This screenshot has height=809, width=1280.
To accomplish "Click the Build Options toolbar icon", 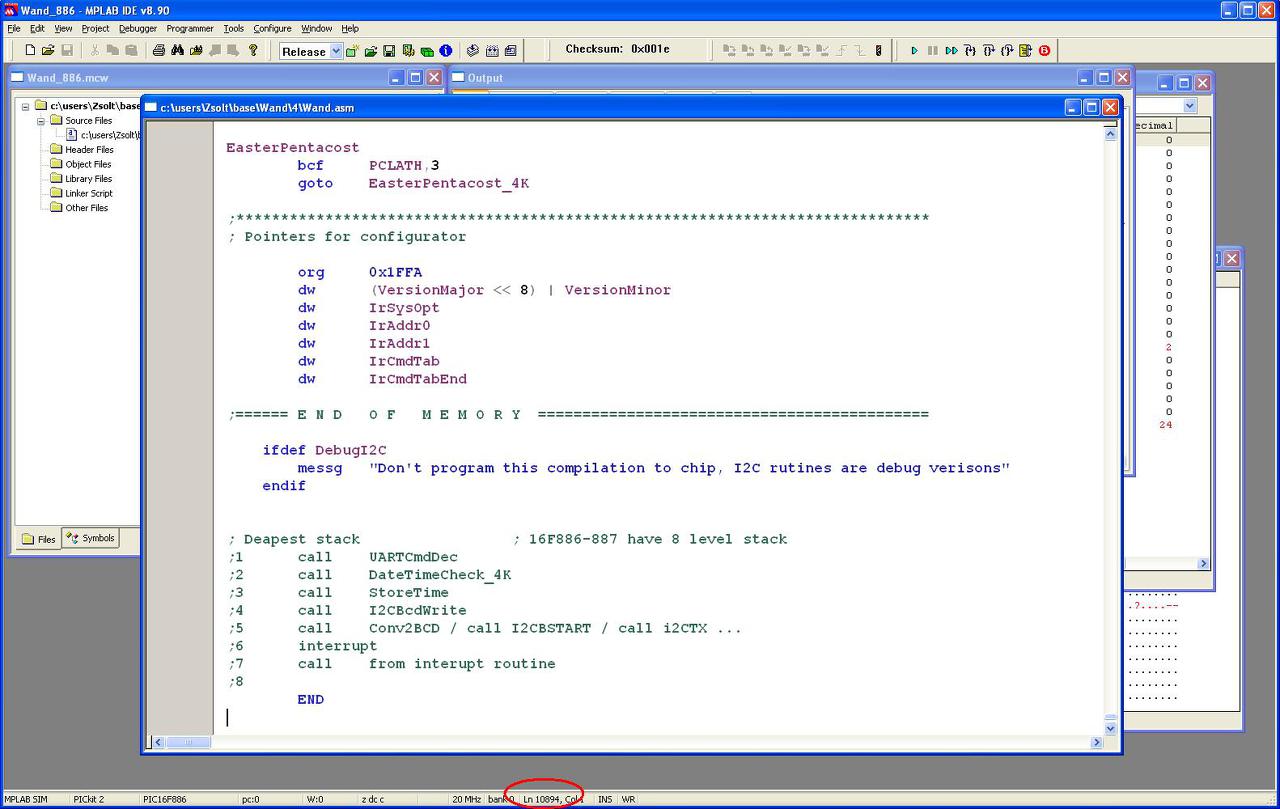I will 408,50.
